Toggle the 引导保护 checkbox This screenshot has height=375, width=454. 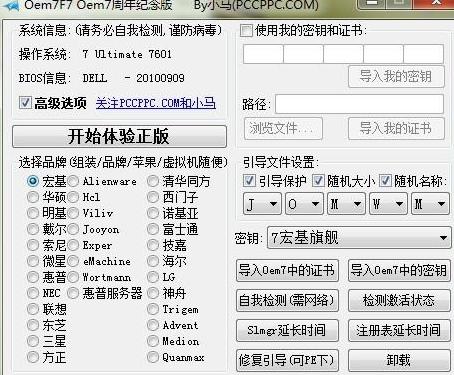(249, 181)
